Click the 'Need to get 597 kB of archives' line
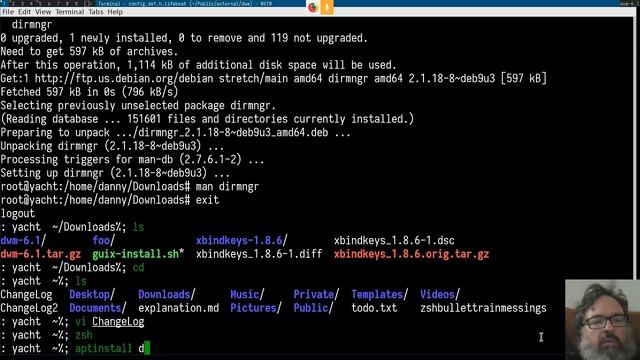Screen dimensions: 640x360 tap(89, 51)
